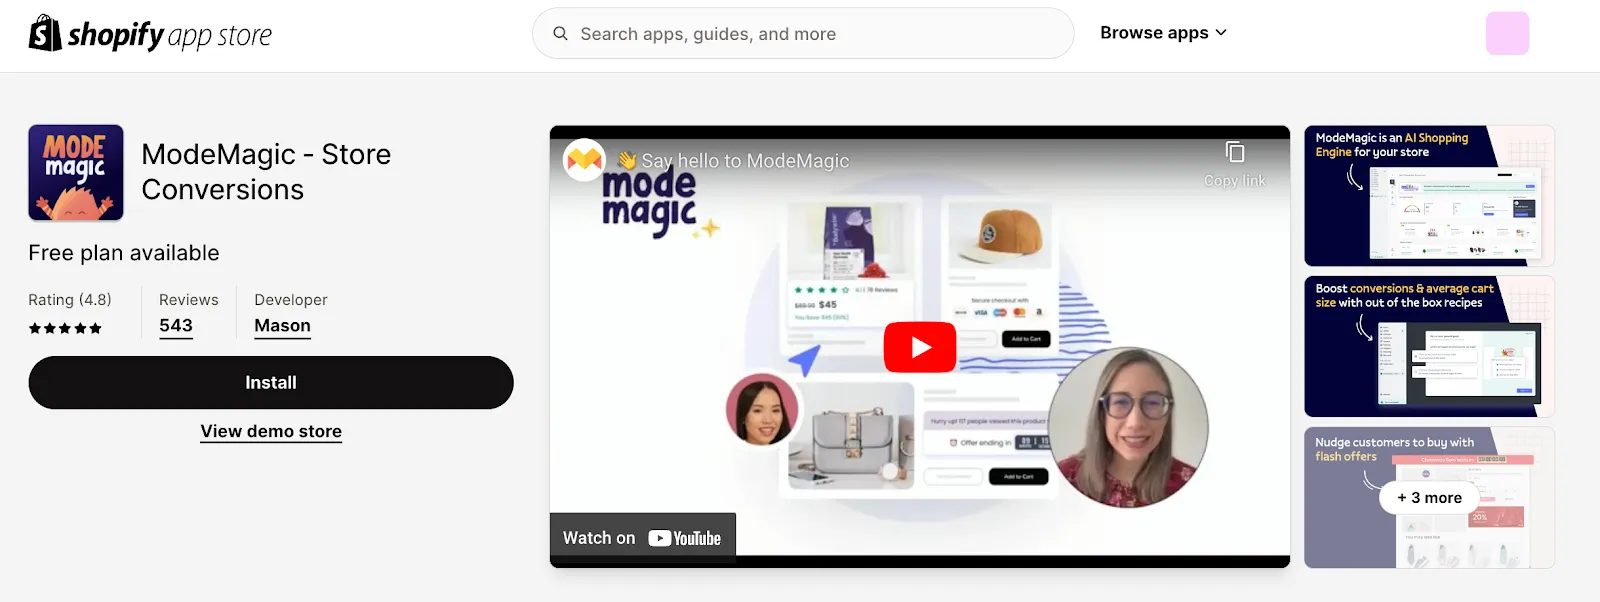Click the search magnifier icon
1600x602 pixels.
pyautogui.click(x=560, y=34)
